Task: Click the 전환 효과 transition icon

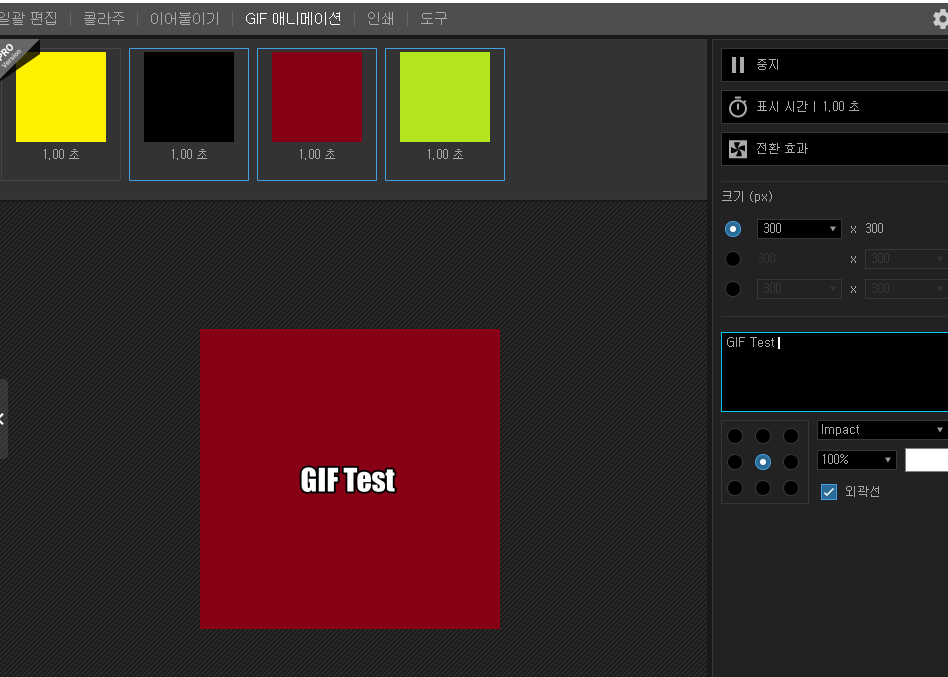Action: pyautogui.click(x=738, y=149)
